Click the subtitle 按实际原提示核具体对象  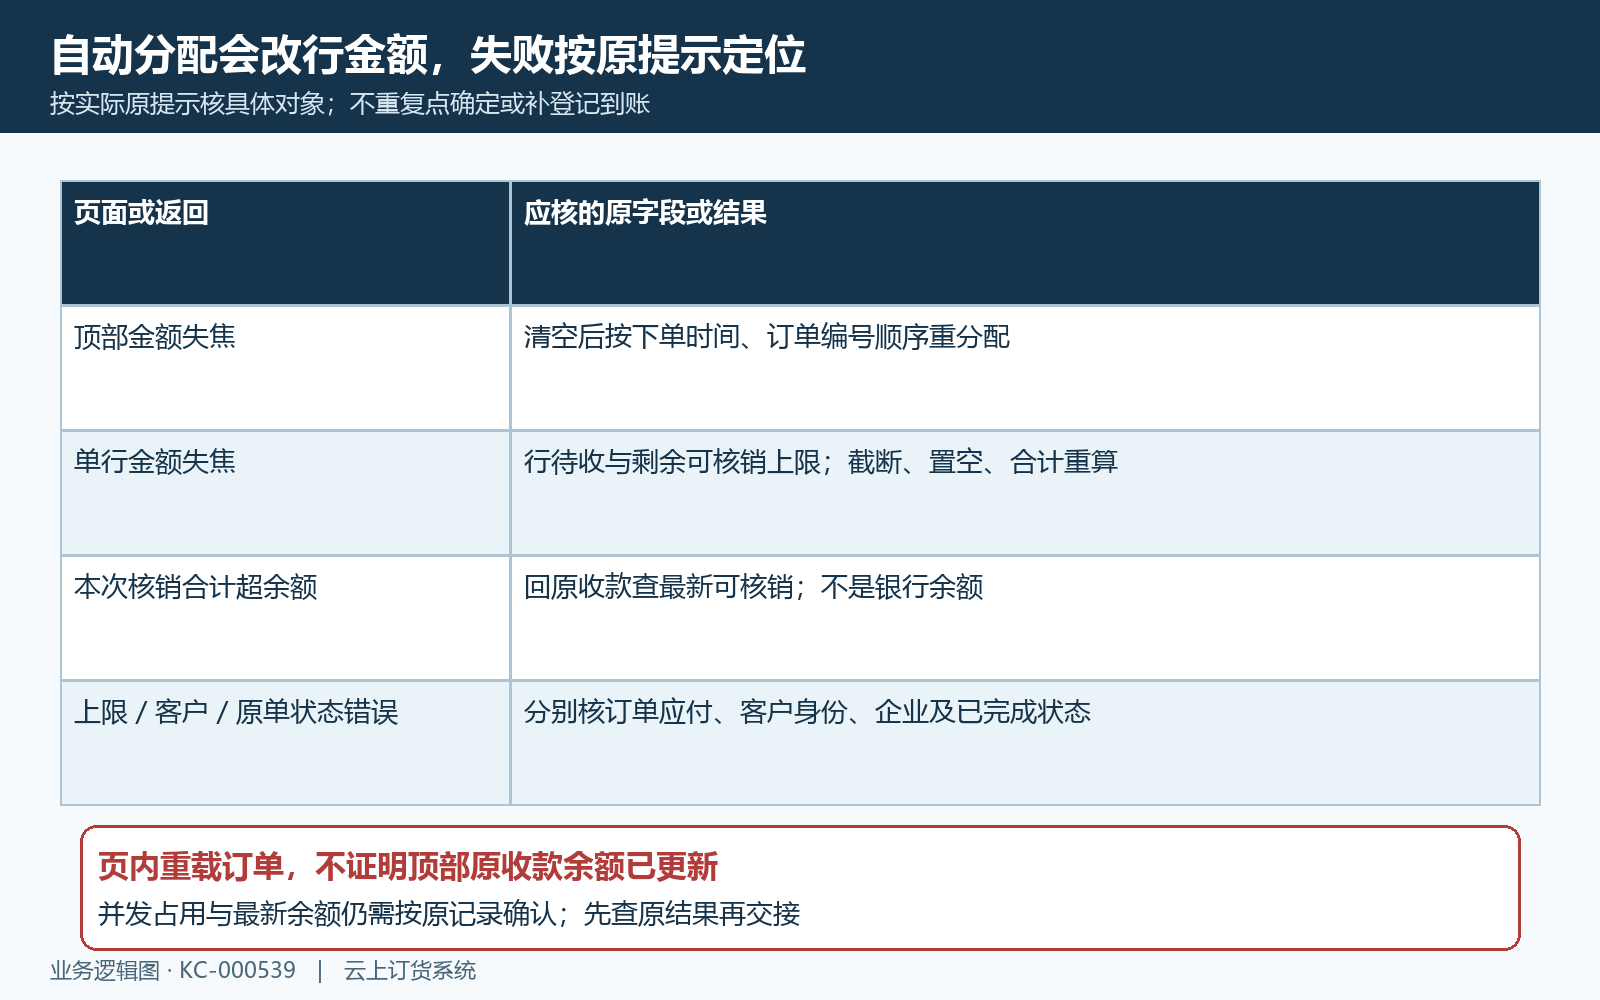pos(188,104)
